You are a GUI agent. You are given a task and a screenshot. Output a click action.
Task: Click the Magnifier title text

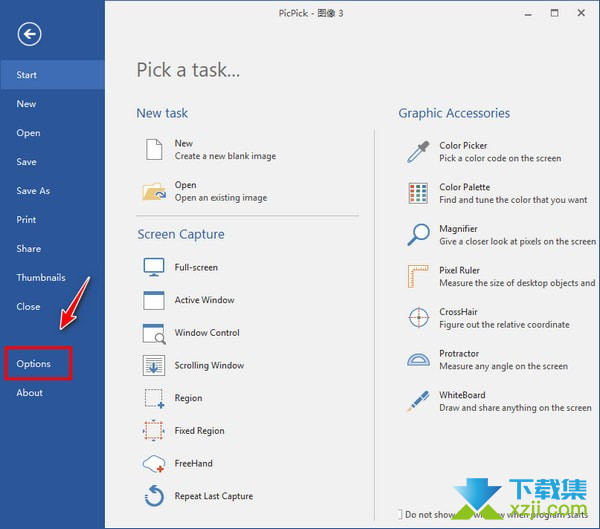[x=458, y=229]
